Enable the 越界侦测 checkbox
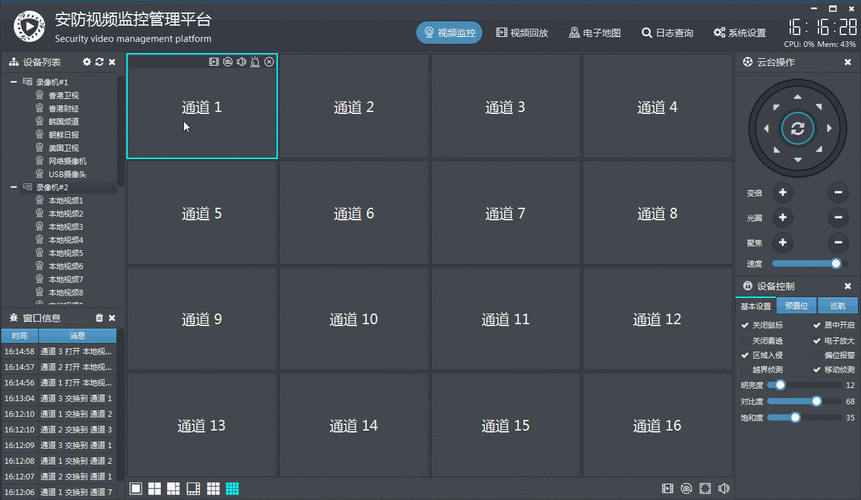The height and width of the screenshot is (500, 861). tap(744, 369)
